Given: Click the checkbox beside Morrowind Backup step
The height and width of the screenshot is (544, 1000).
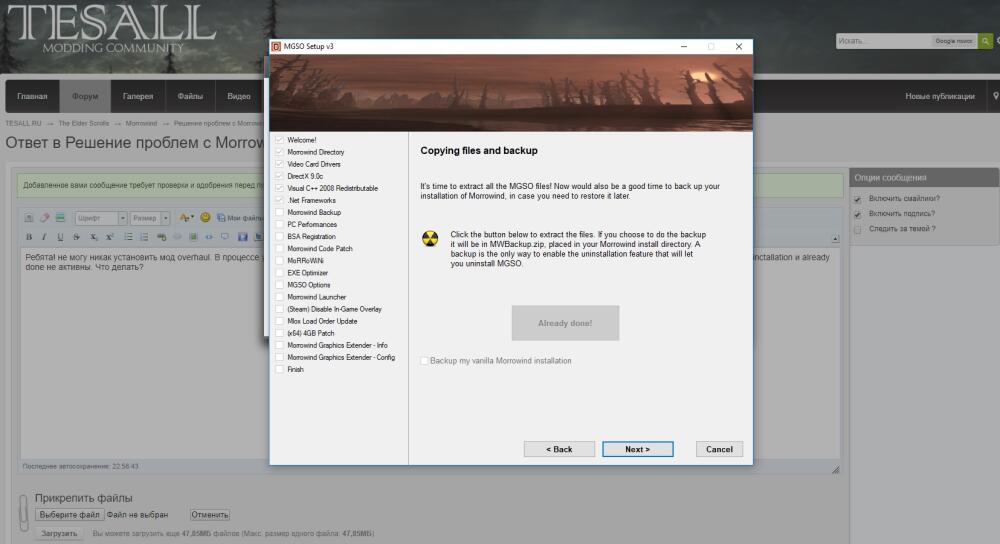Looking at the screenshot, I should point(279,212).
